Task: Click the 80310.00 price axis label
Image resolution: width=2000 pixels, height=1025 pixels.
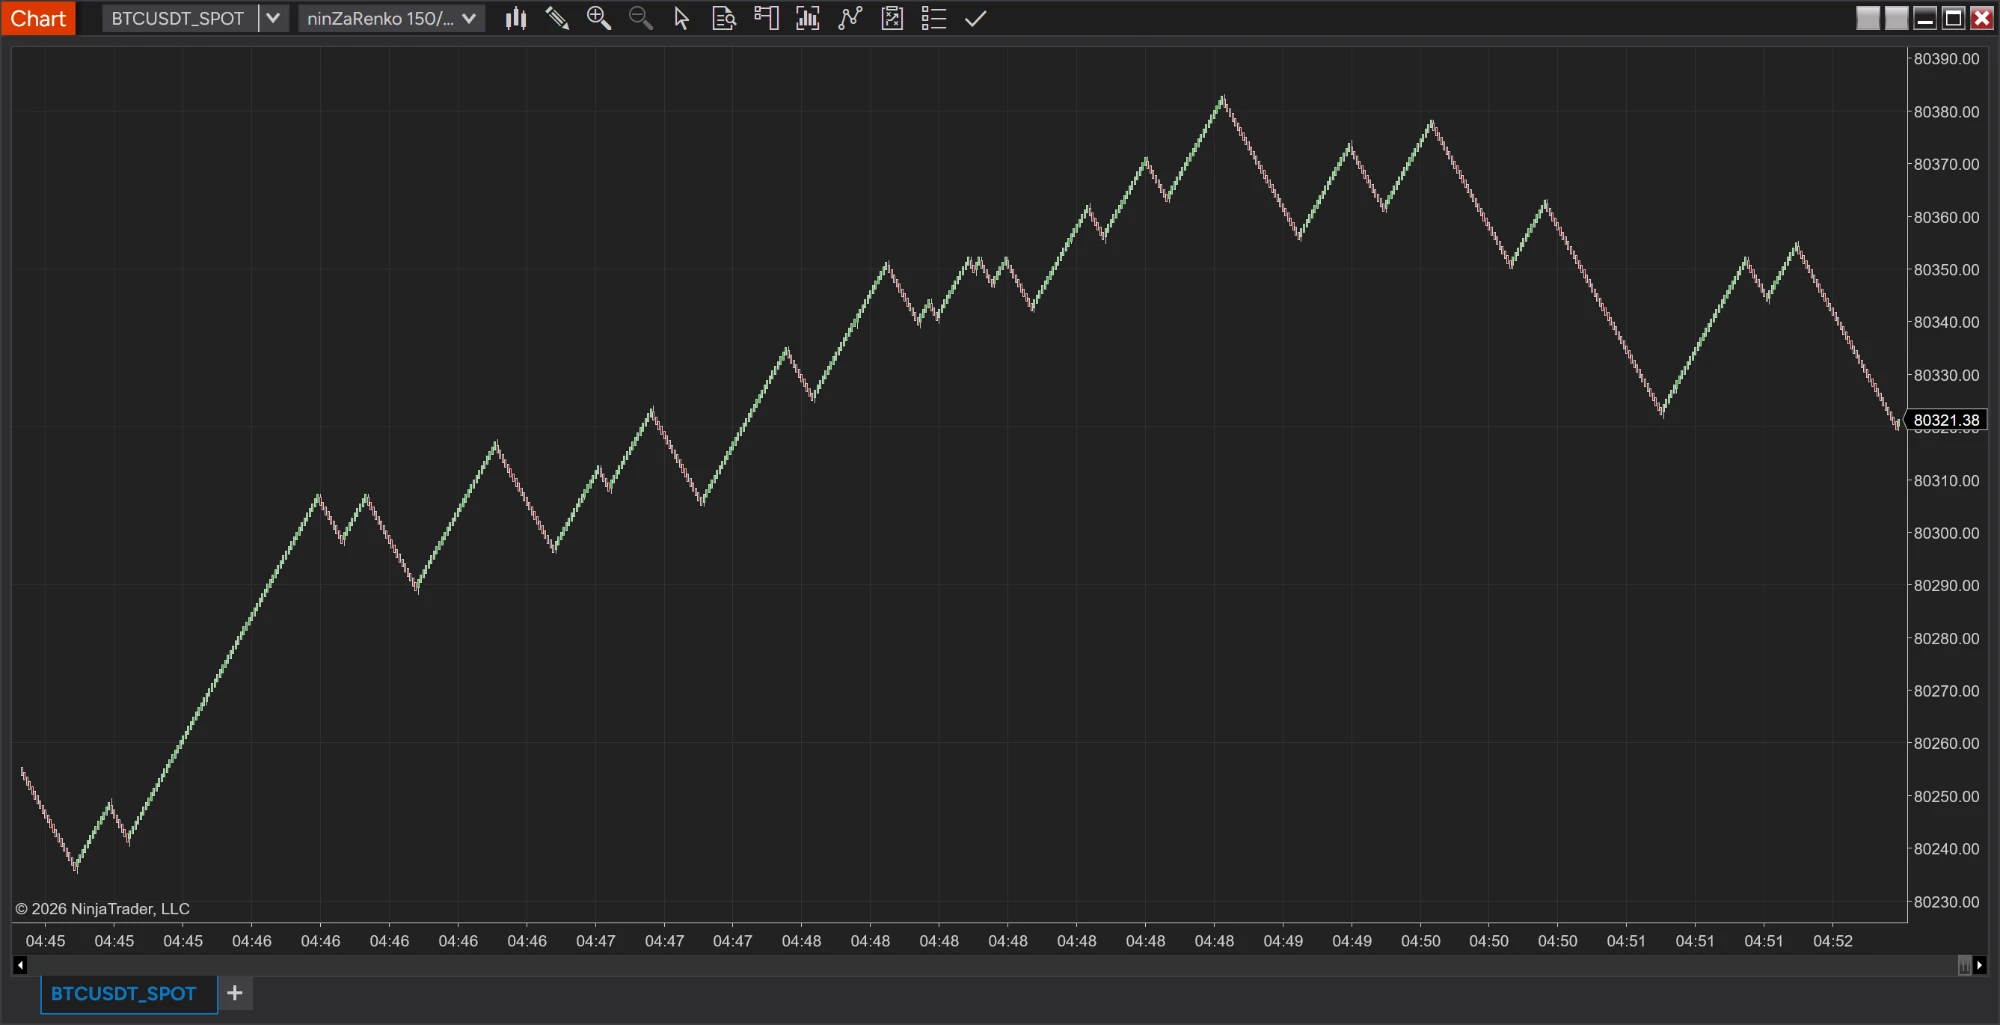Action: [1946, 481]
